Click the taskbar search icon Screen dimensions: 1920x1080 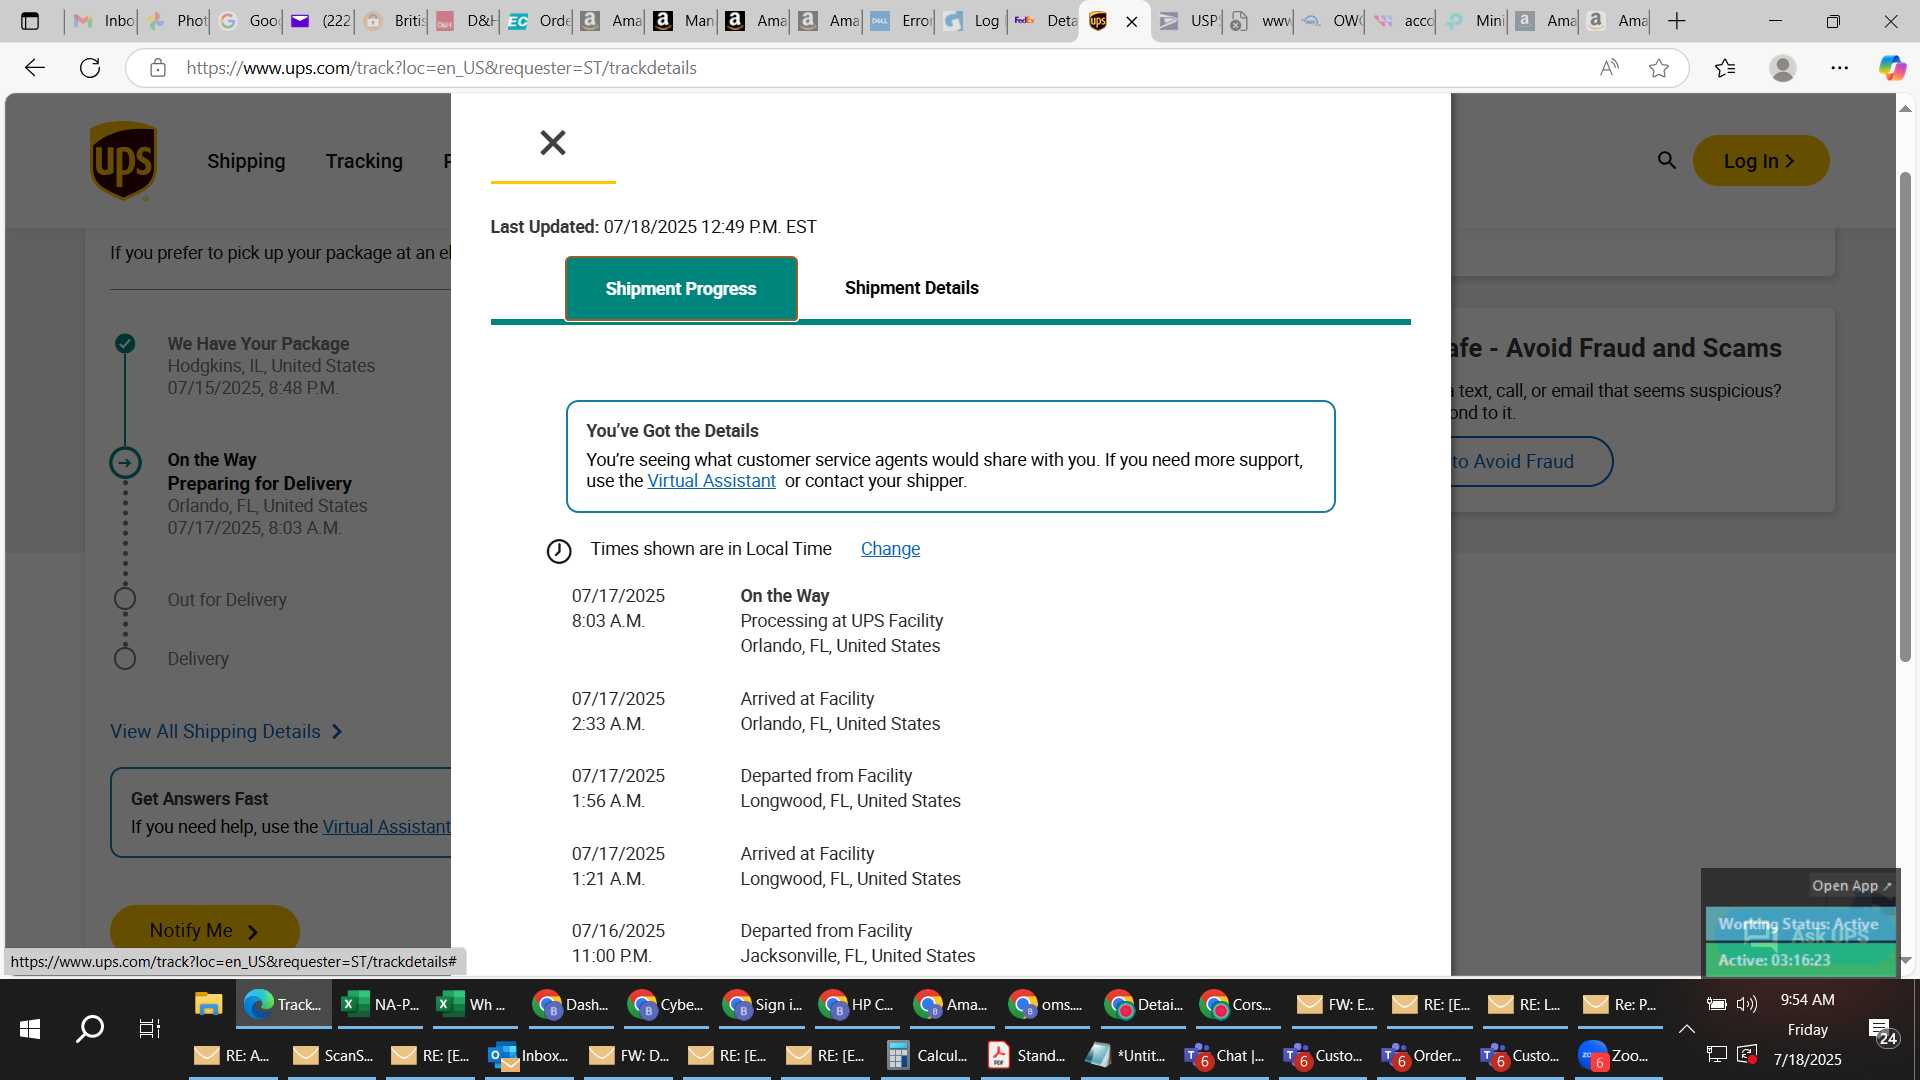click(90, 1029)
